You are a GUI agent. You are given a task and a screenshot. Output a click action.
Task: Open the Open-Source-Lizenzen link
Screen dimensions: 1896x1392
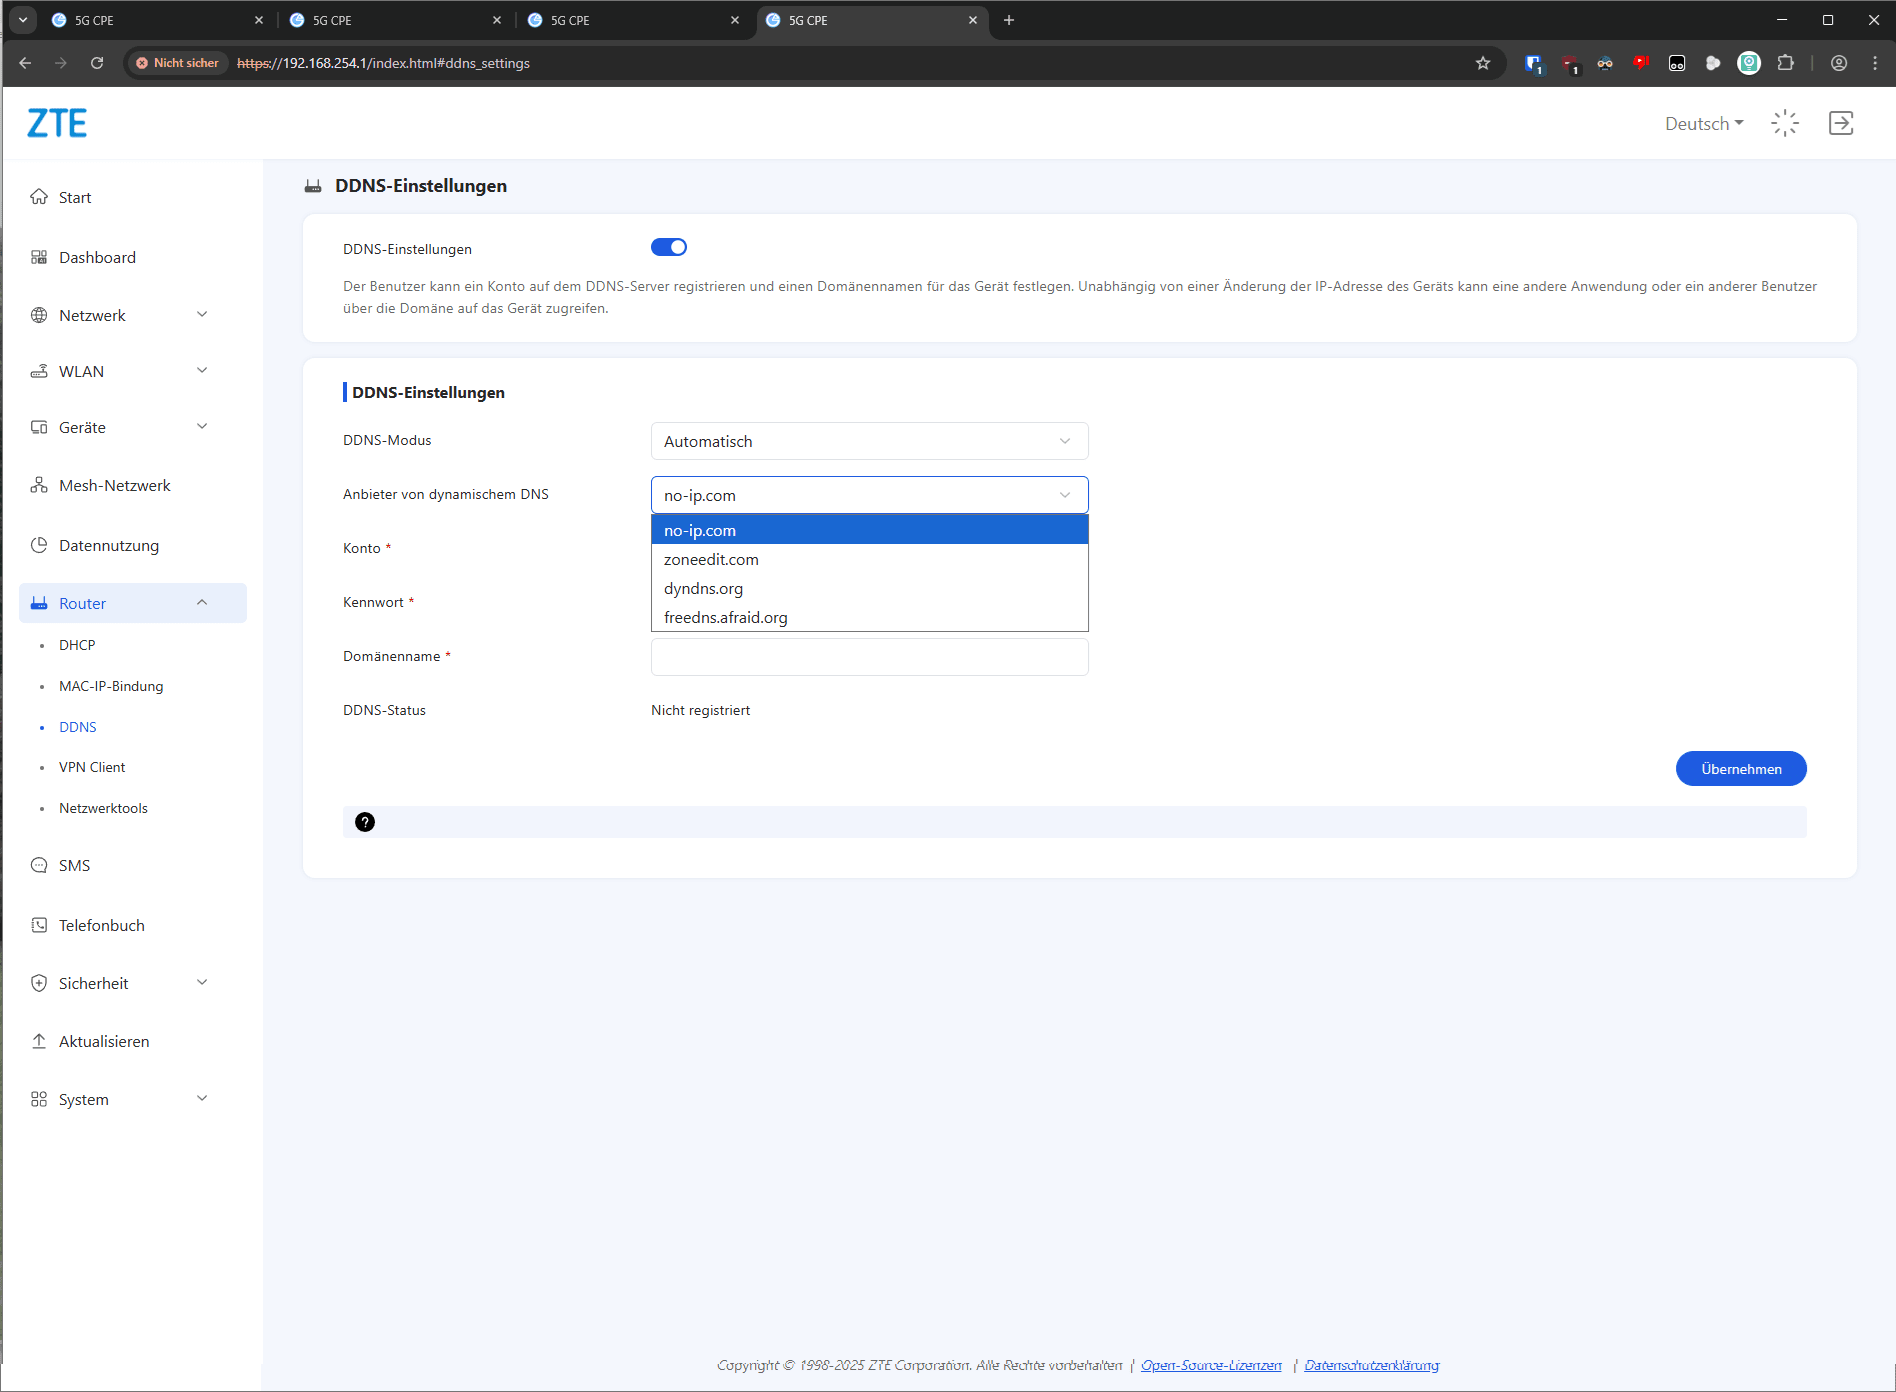[1211, 1365]
